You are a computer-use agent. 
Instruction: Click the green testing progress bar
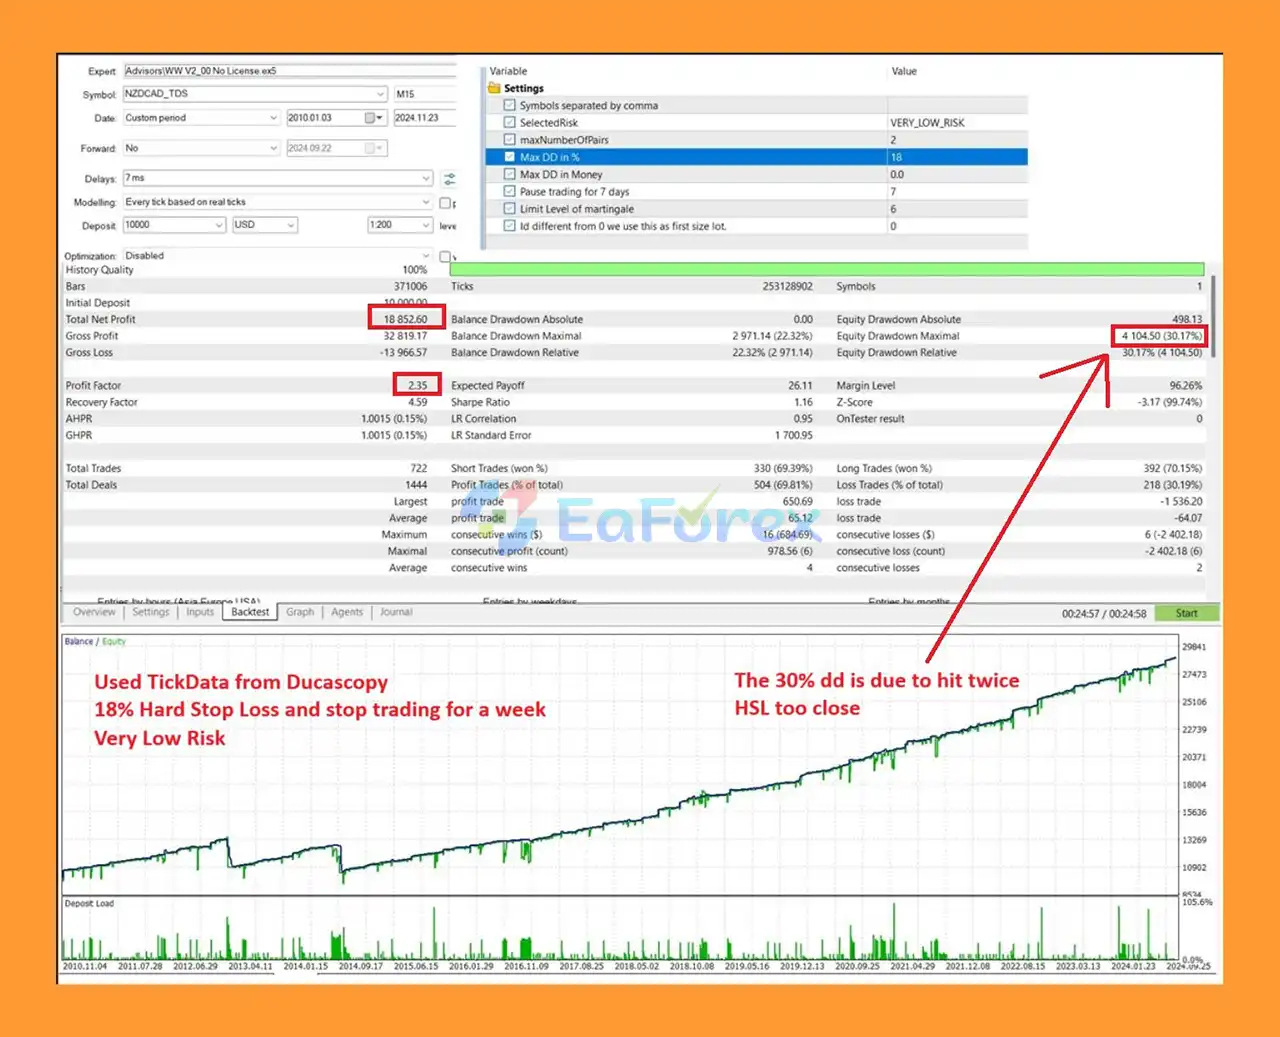pyautogui.click(x=826, y=269)
